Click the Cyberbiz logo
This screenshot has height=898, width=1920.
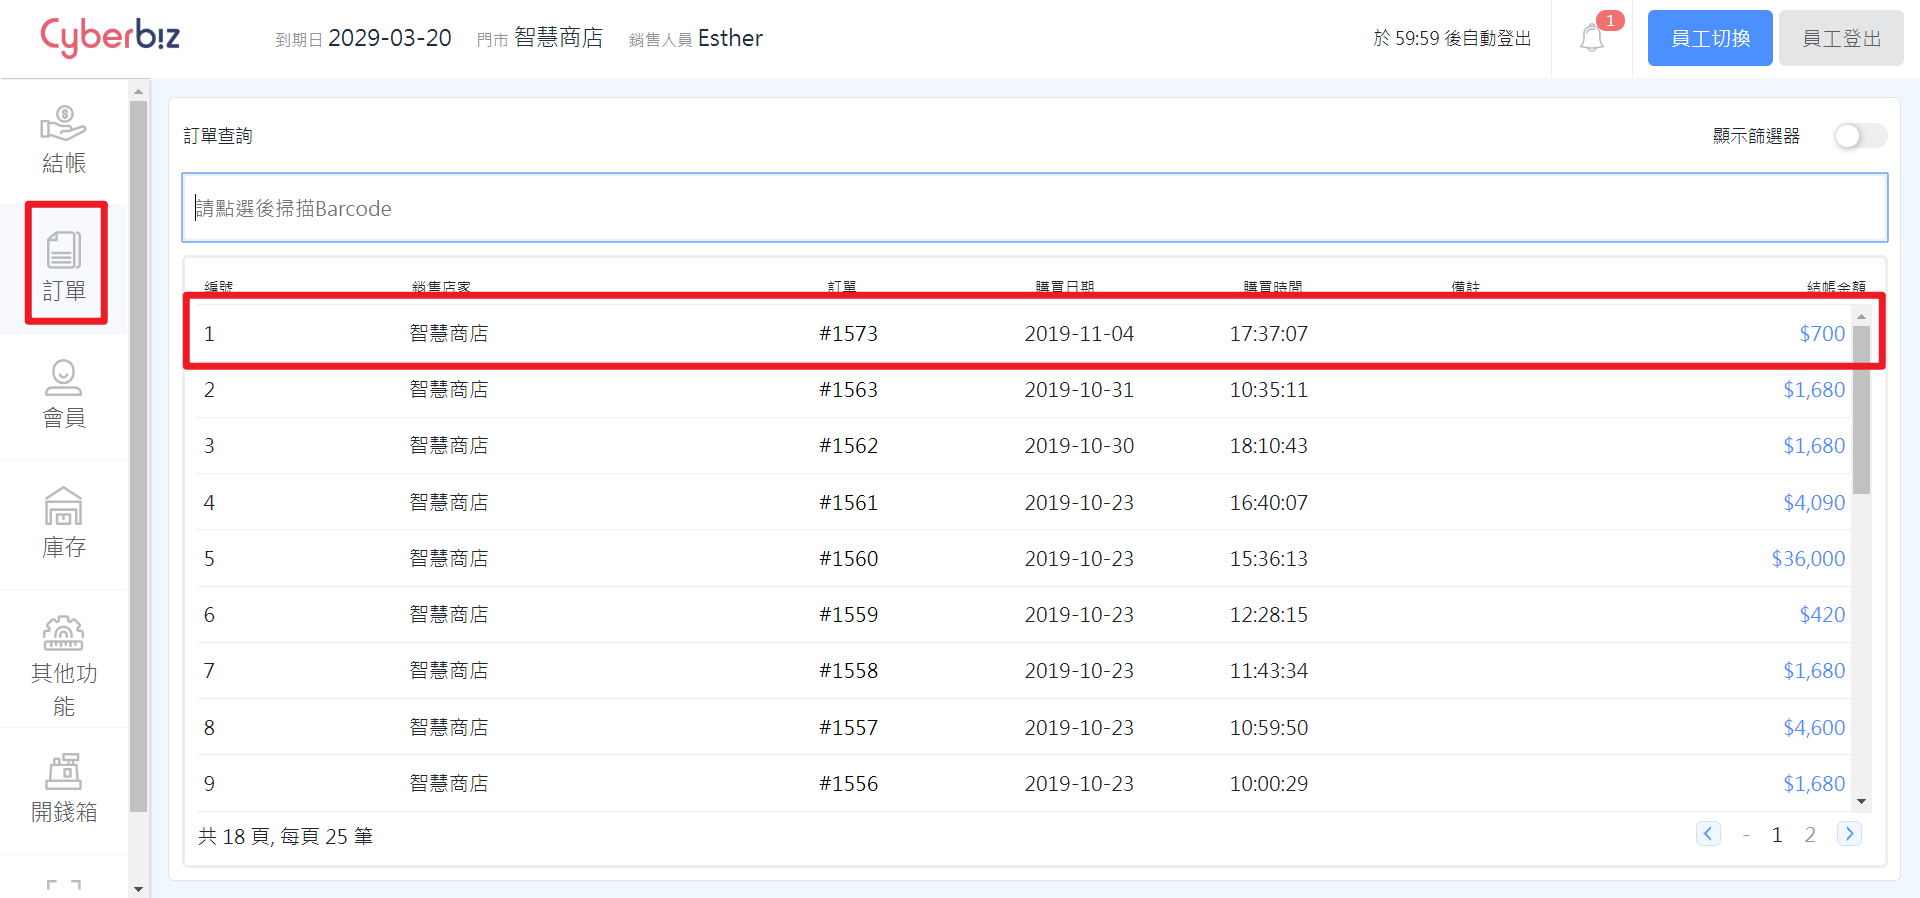(x=110, y=37)
